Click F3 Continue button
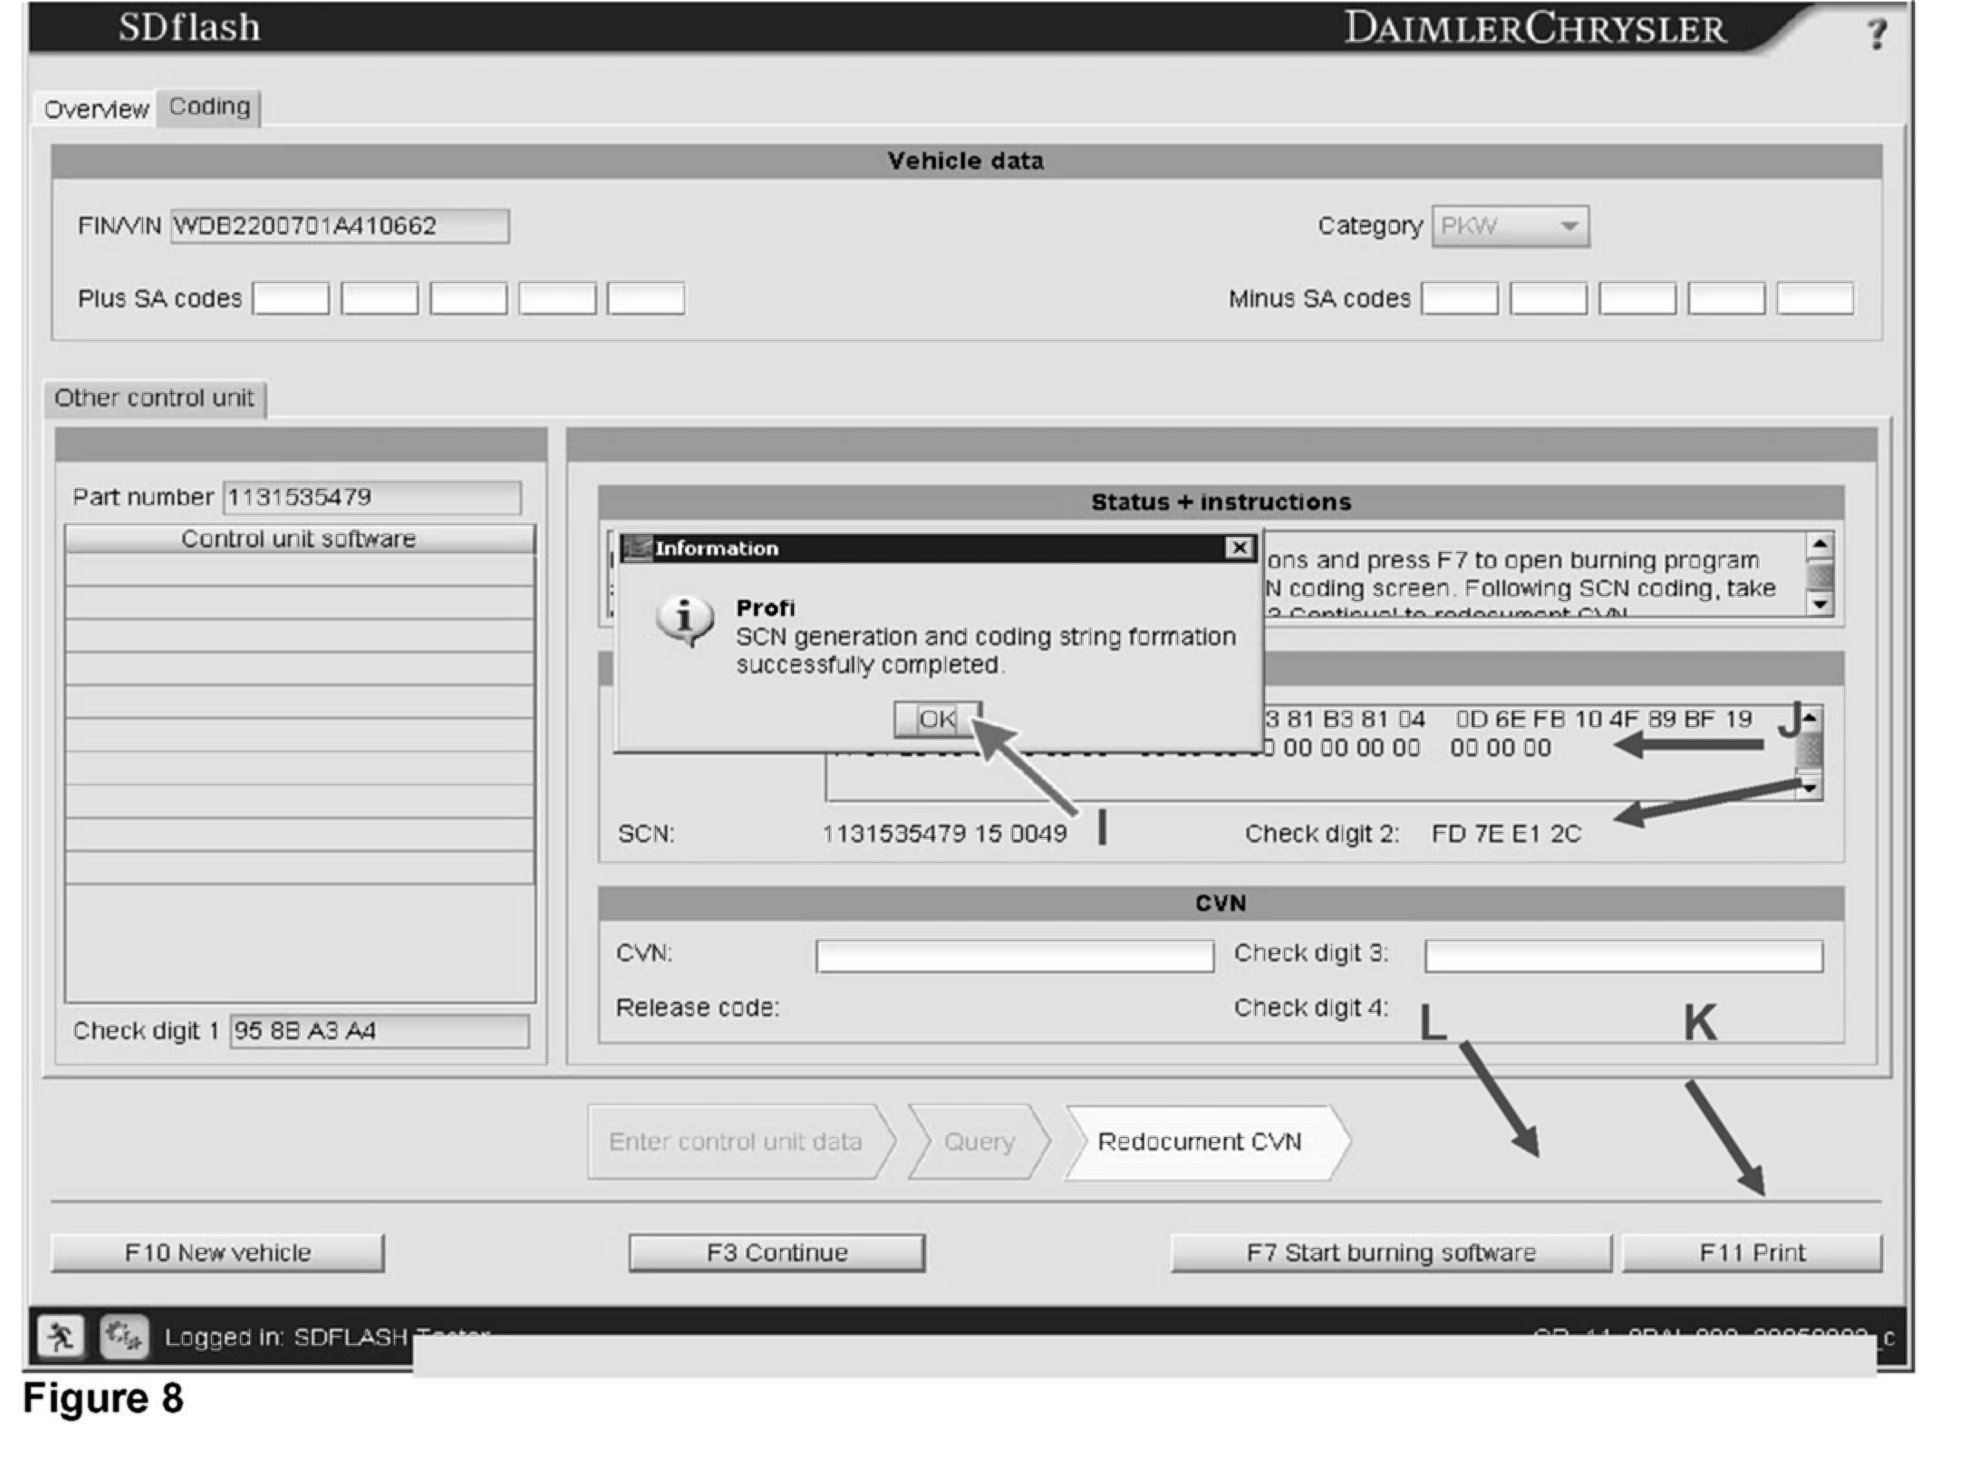The image size is (1982, 1457). (777, 1252)
